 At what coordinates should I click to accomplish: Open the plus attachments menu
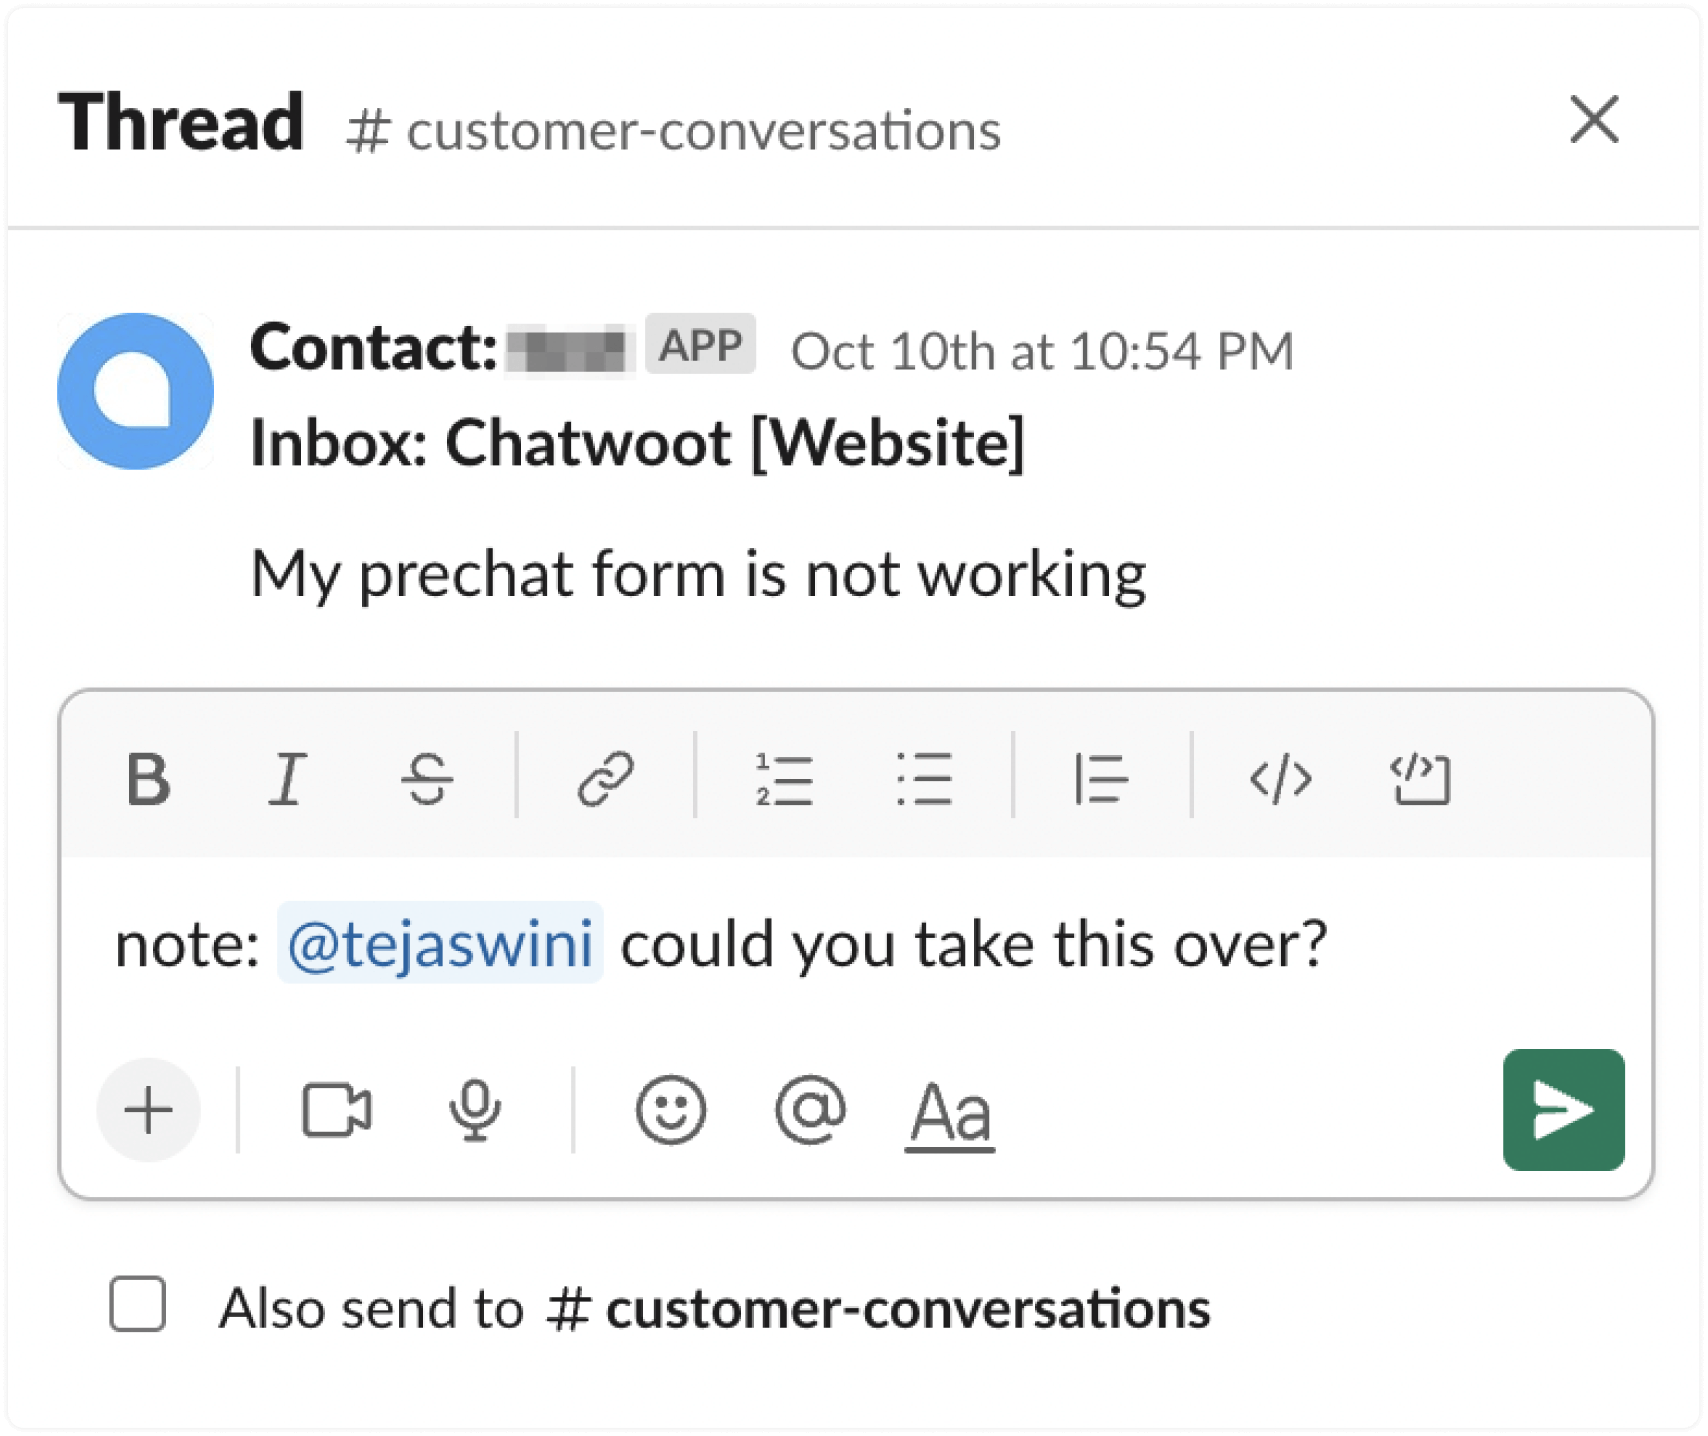click(x=149, y=1110)
